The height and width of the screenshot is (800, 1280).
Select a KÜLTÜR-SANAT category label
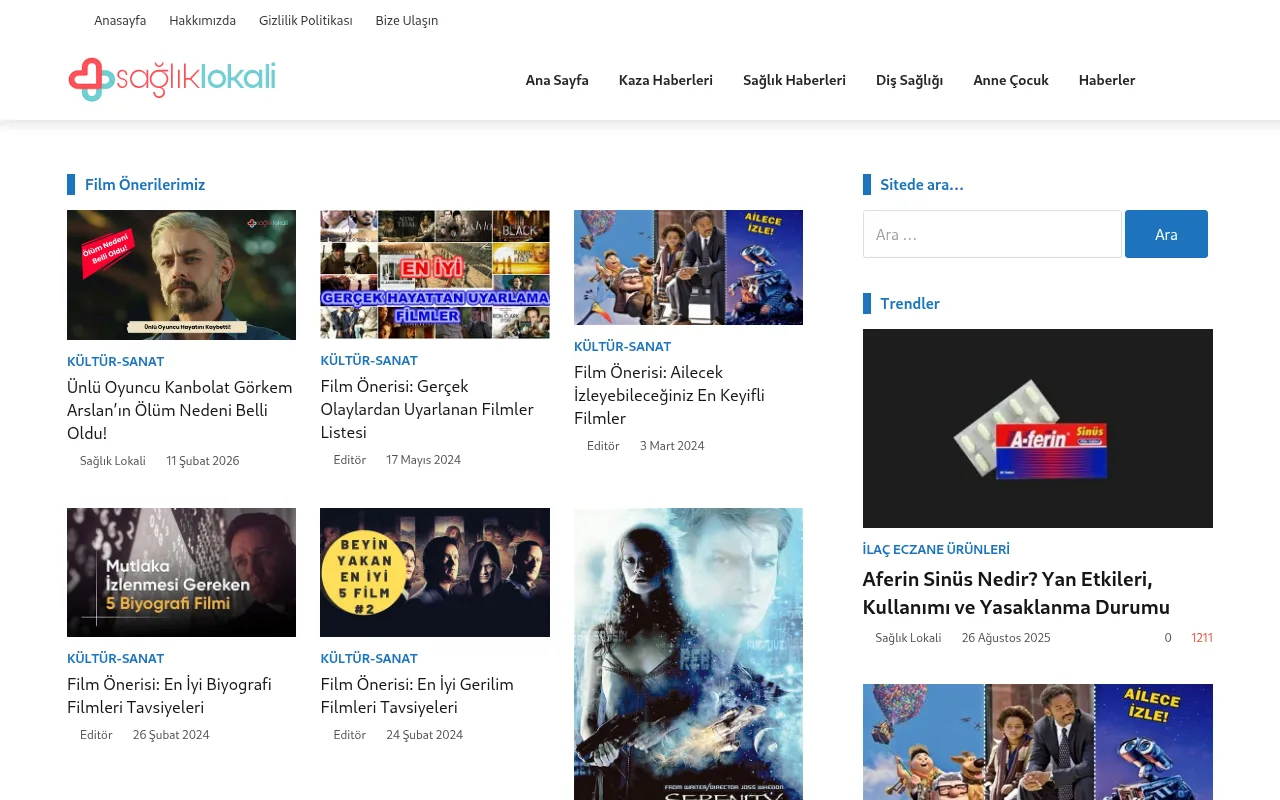[115, 361]
